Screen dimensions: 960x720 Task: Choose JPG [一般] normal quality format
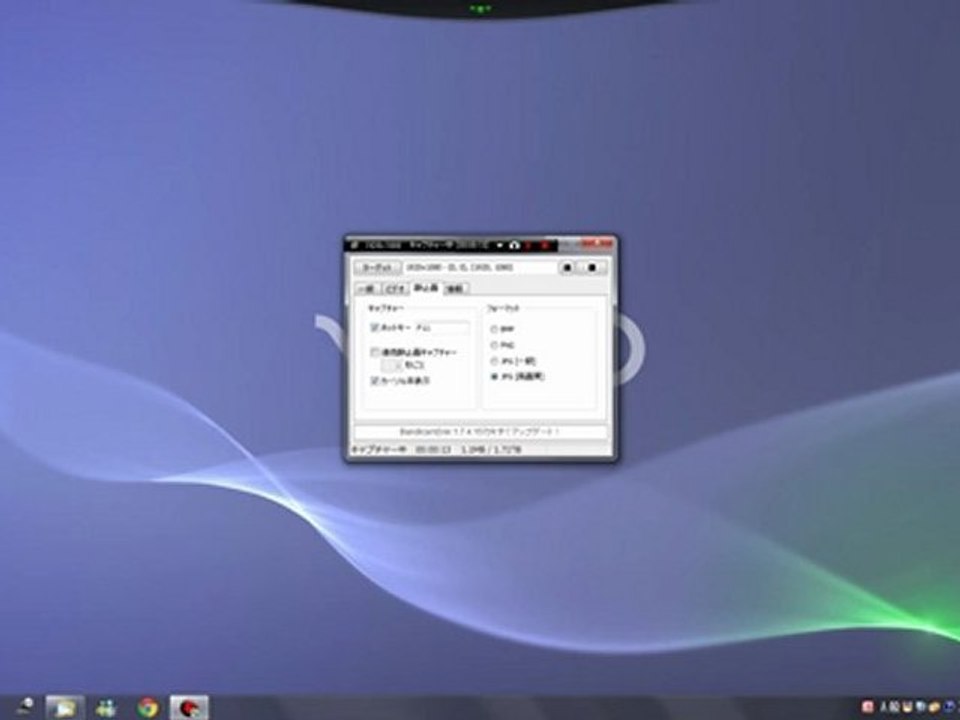click(494, 361)
